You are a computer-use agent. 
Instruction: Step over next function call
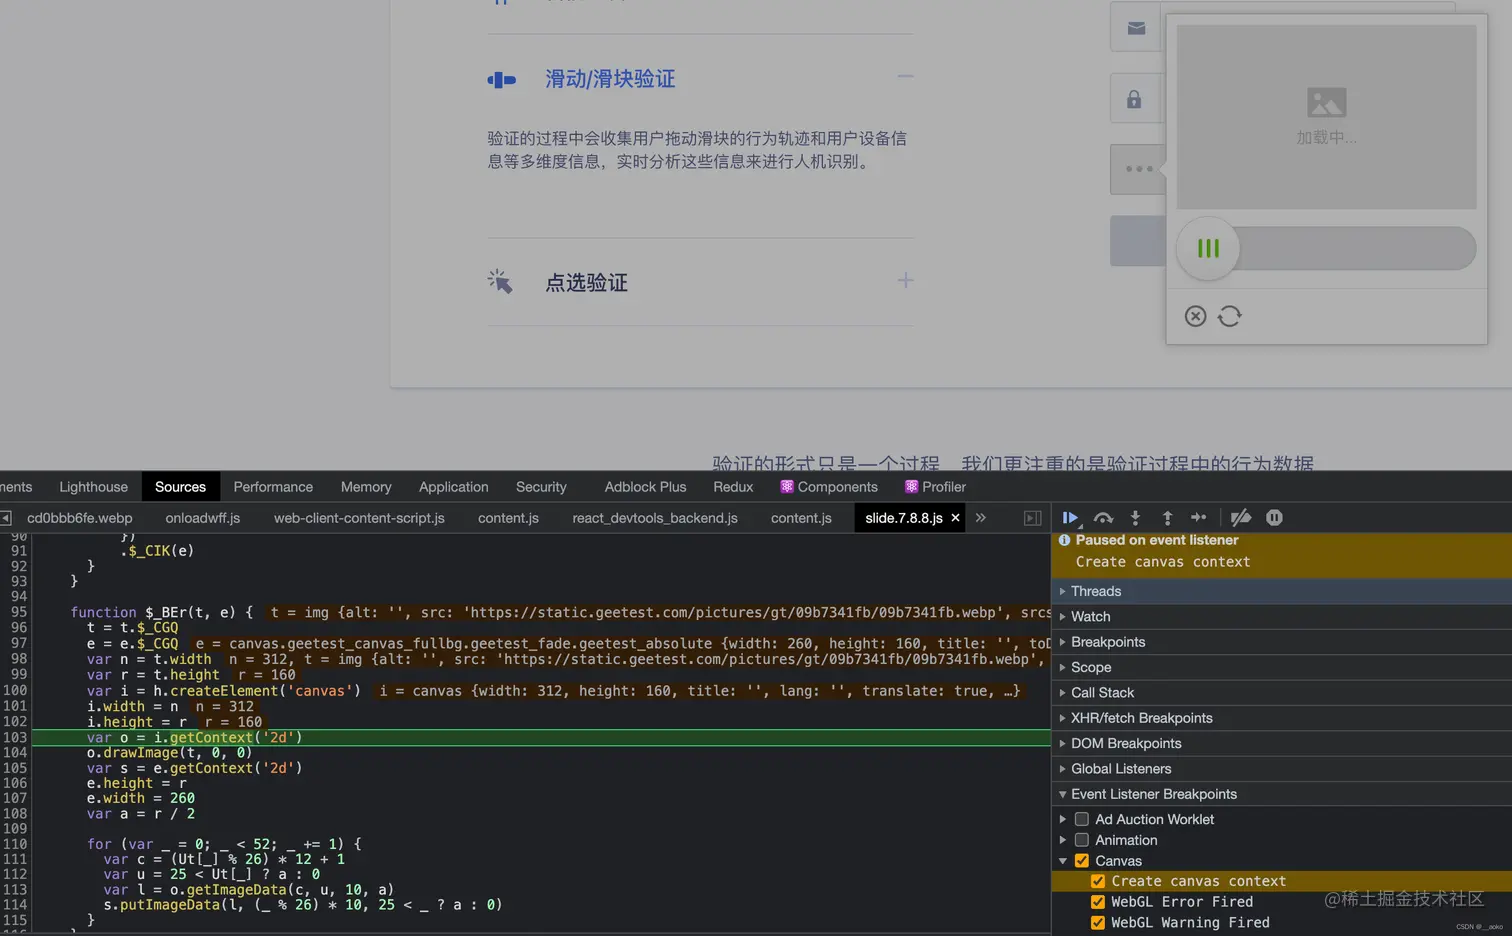1103,517
